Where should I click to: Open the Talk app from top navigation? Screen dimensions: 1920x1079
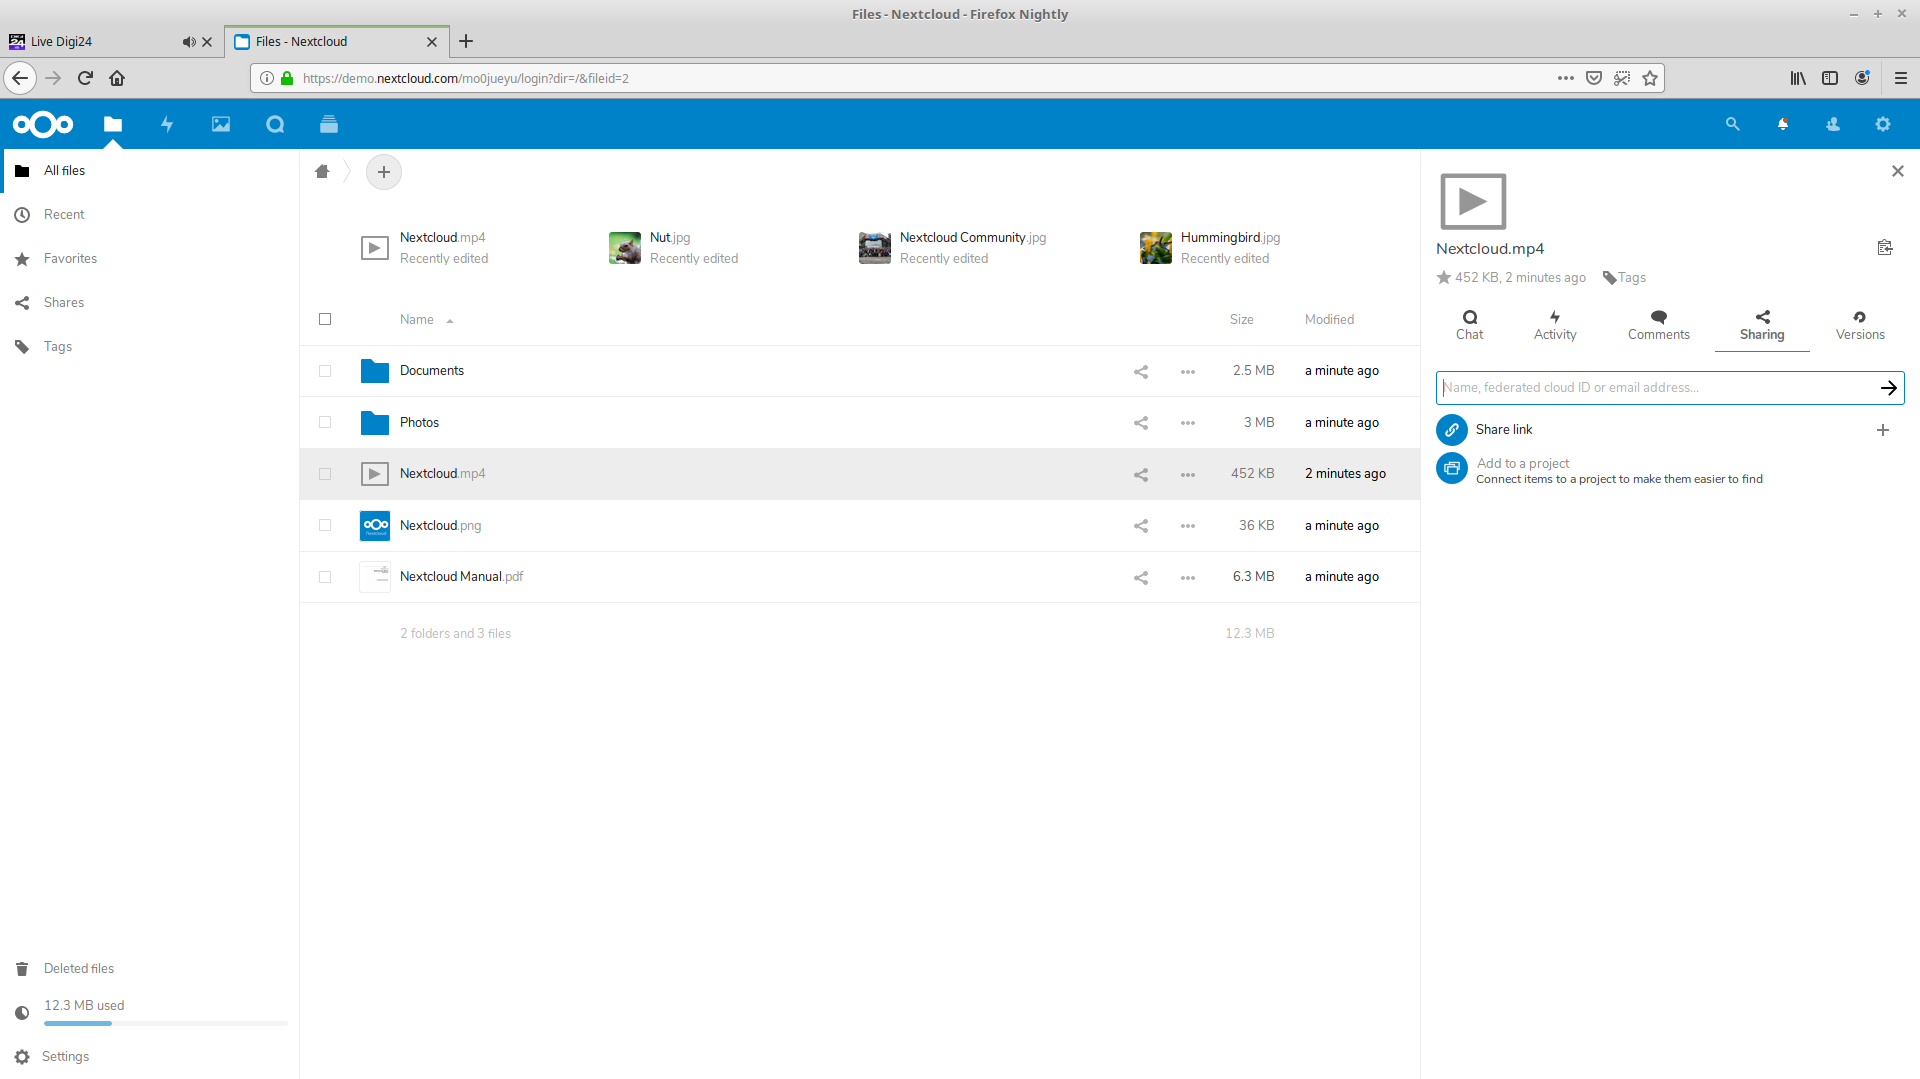275,124
